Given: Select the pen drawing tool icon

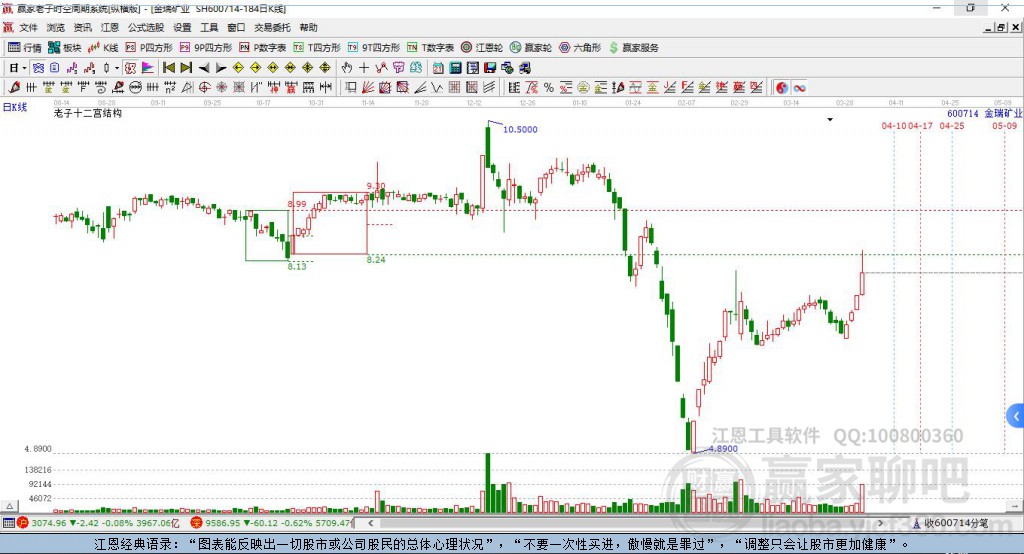Looking at the screenshot, I should tap(14, 88).
